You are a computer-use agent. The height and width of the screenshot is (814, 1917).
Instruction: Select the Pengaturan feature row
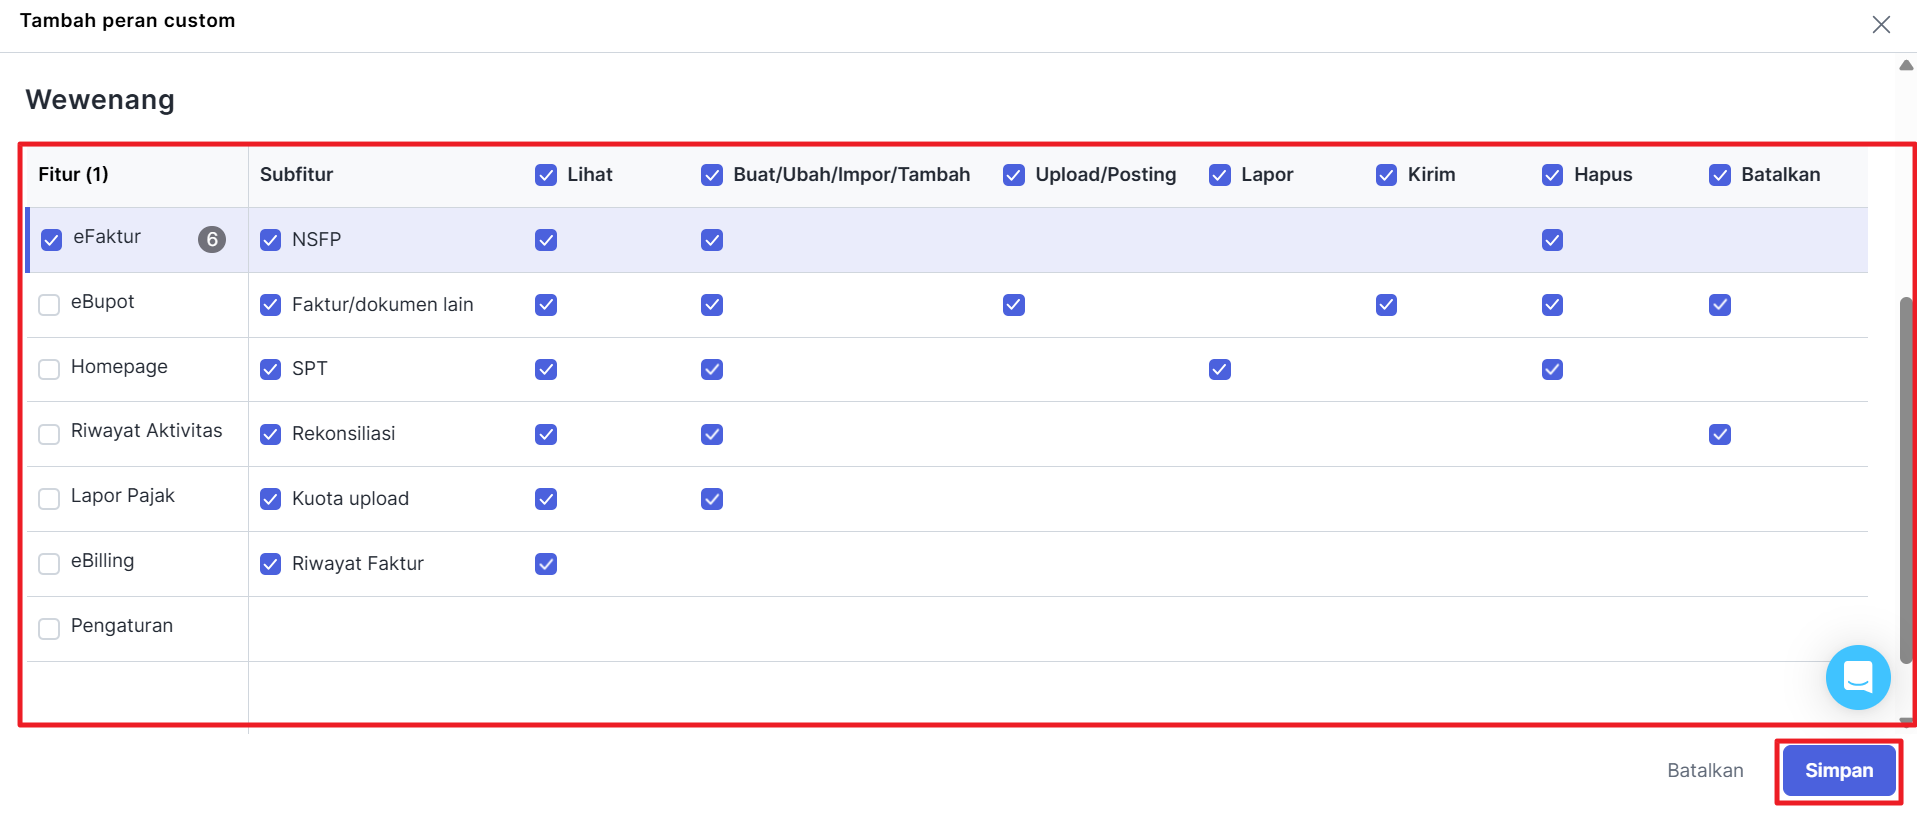point(122,626)
